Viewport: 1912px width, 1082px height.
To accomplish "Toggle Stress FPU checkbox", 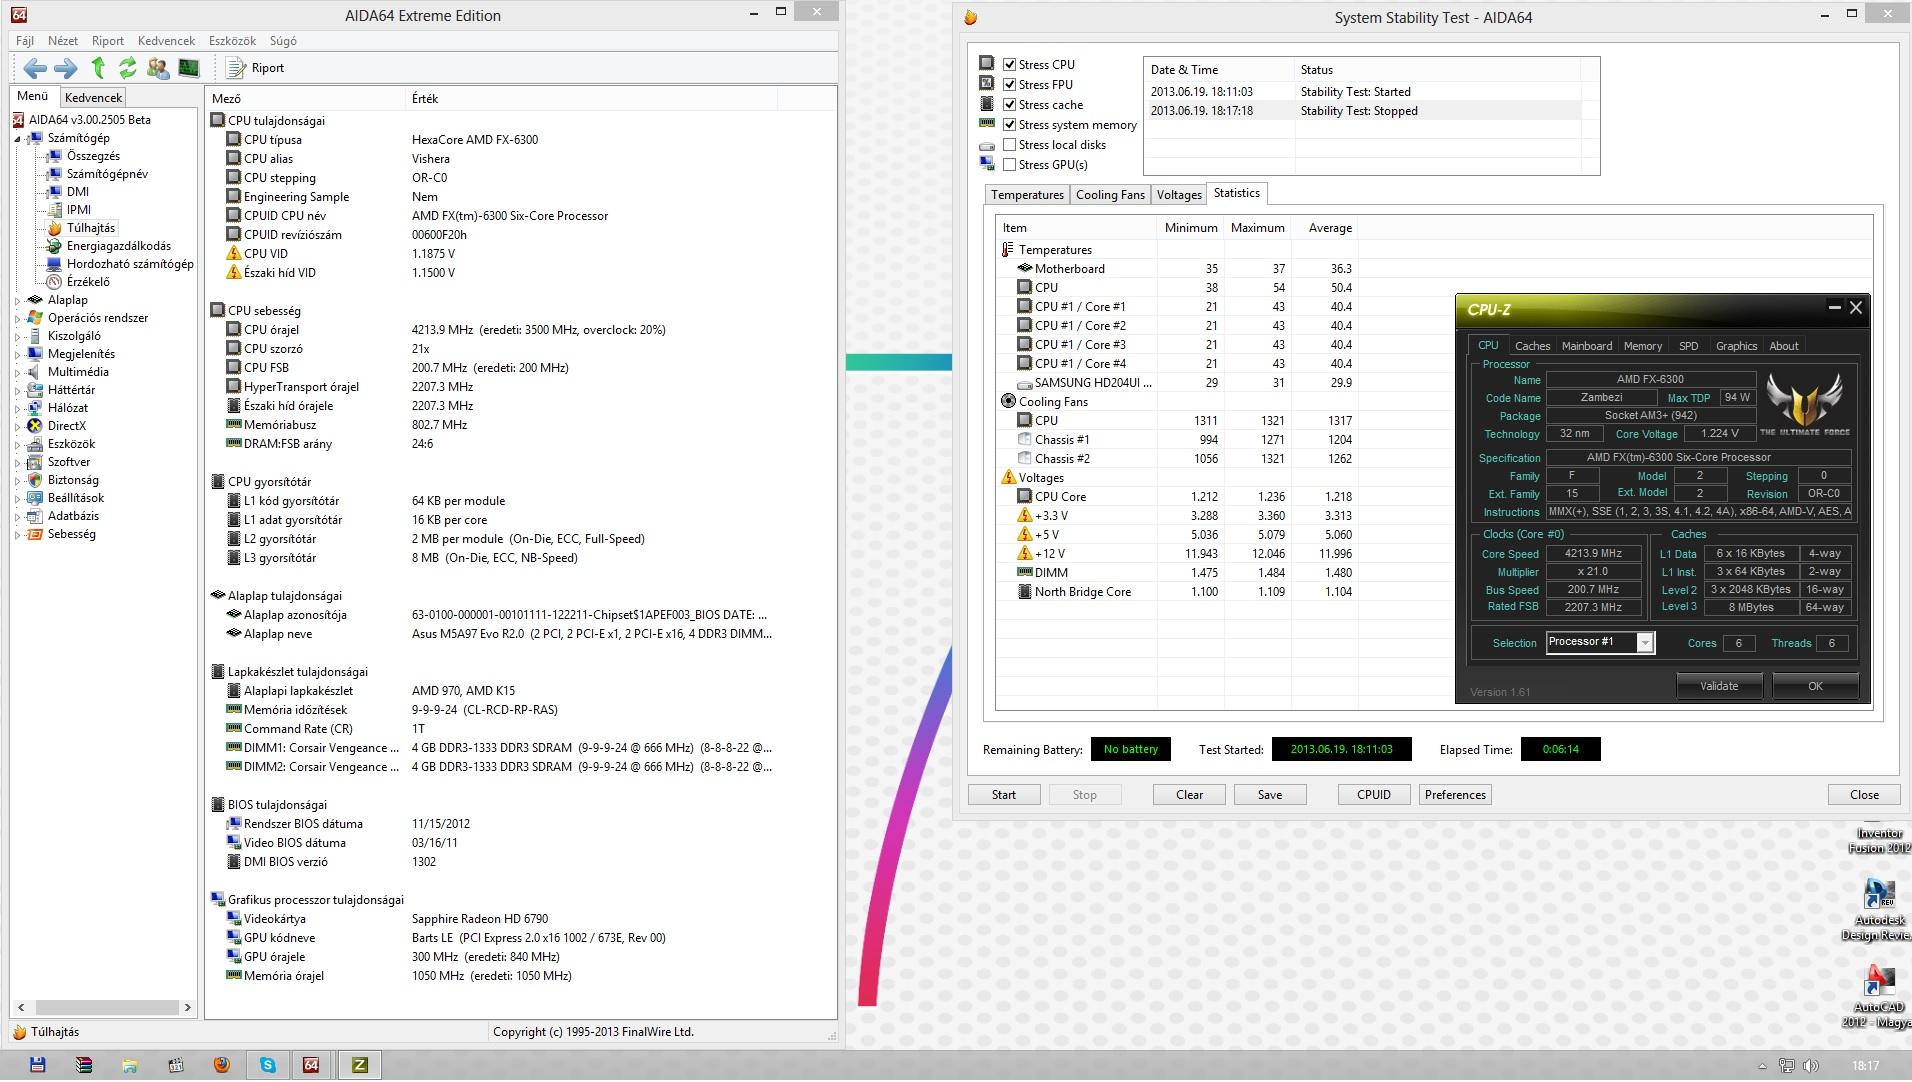I will [x=1010, y=84].
